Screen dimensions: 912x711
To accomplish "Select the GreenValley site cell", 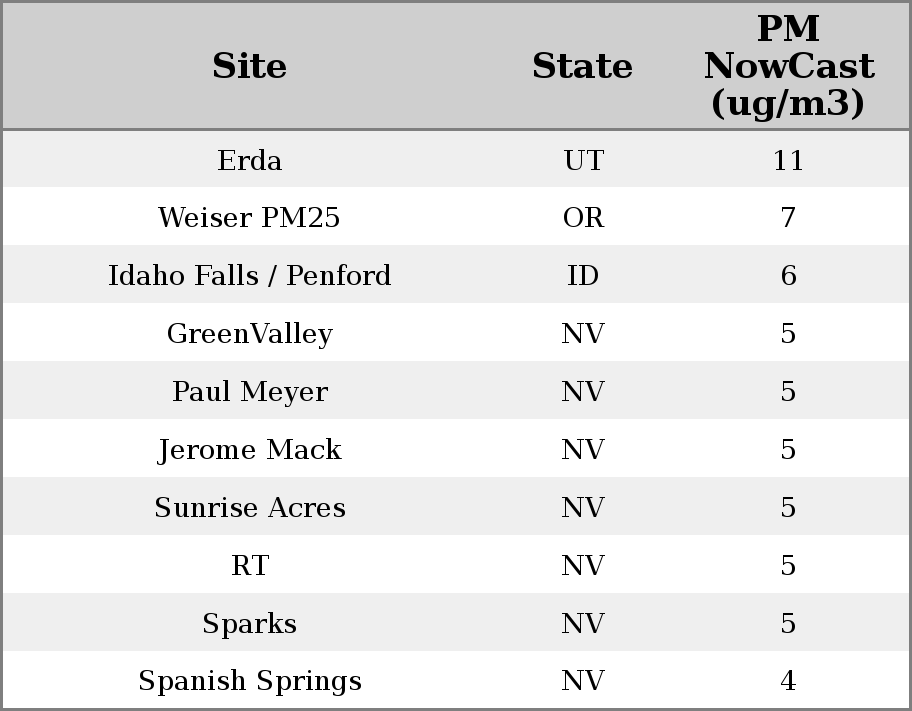I will [250, 334].
